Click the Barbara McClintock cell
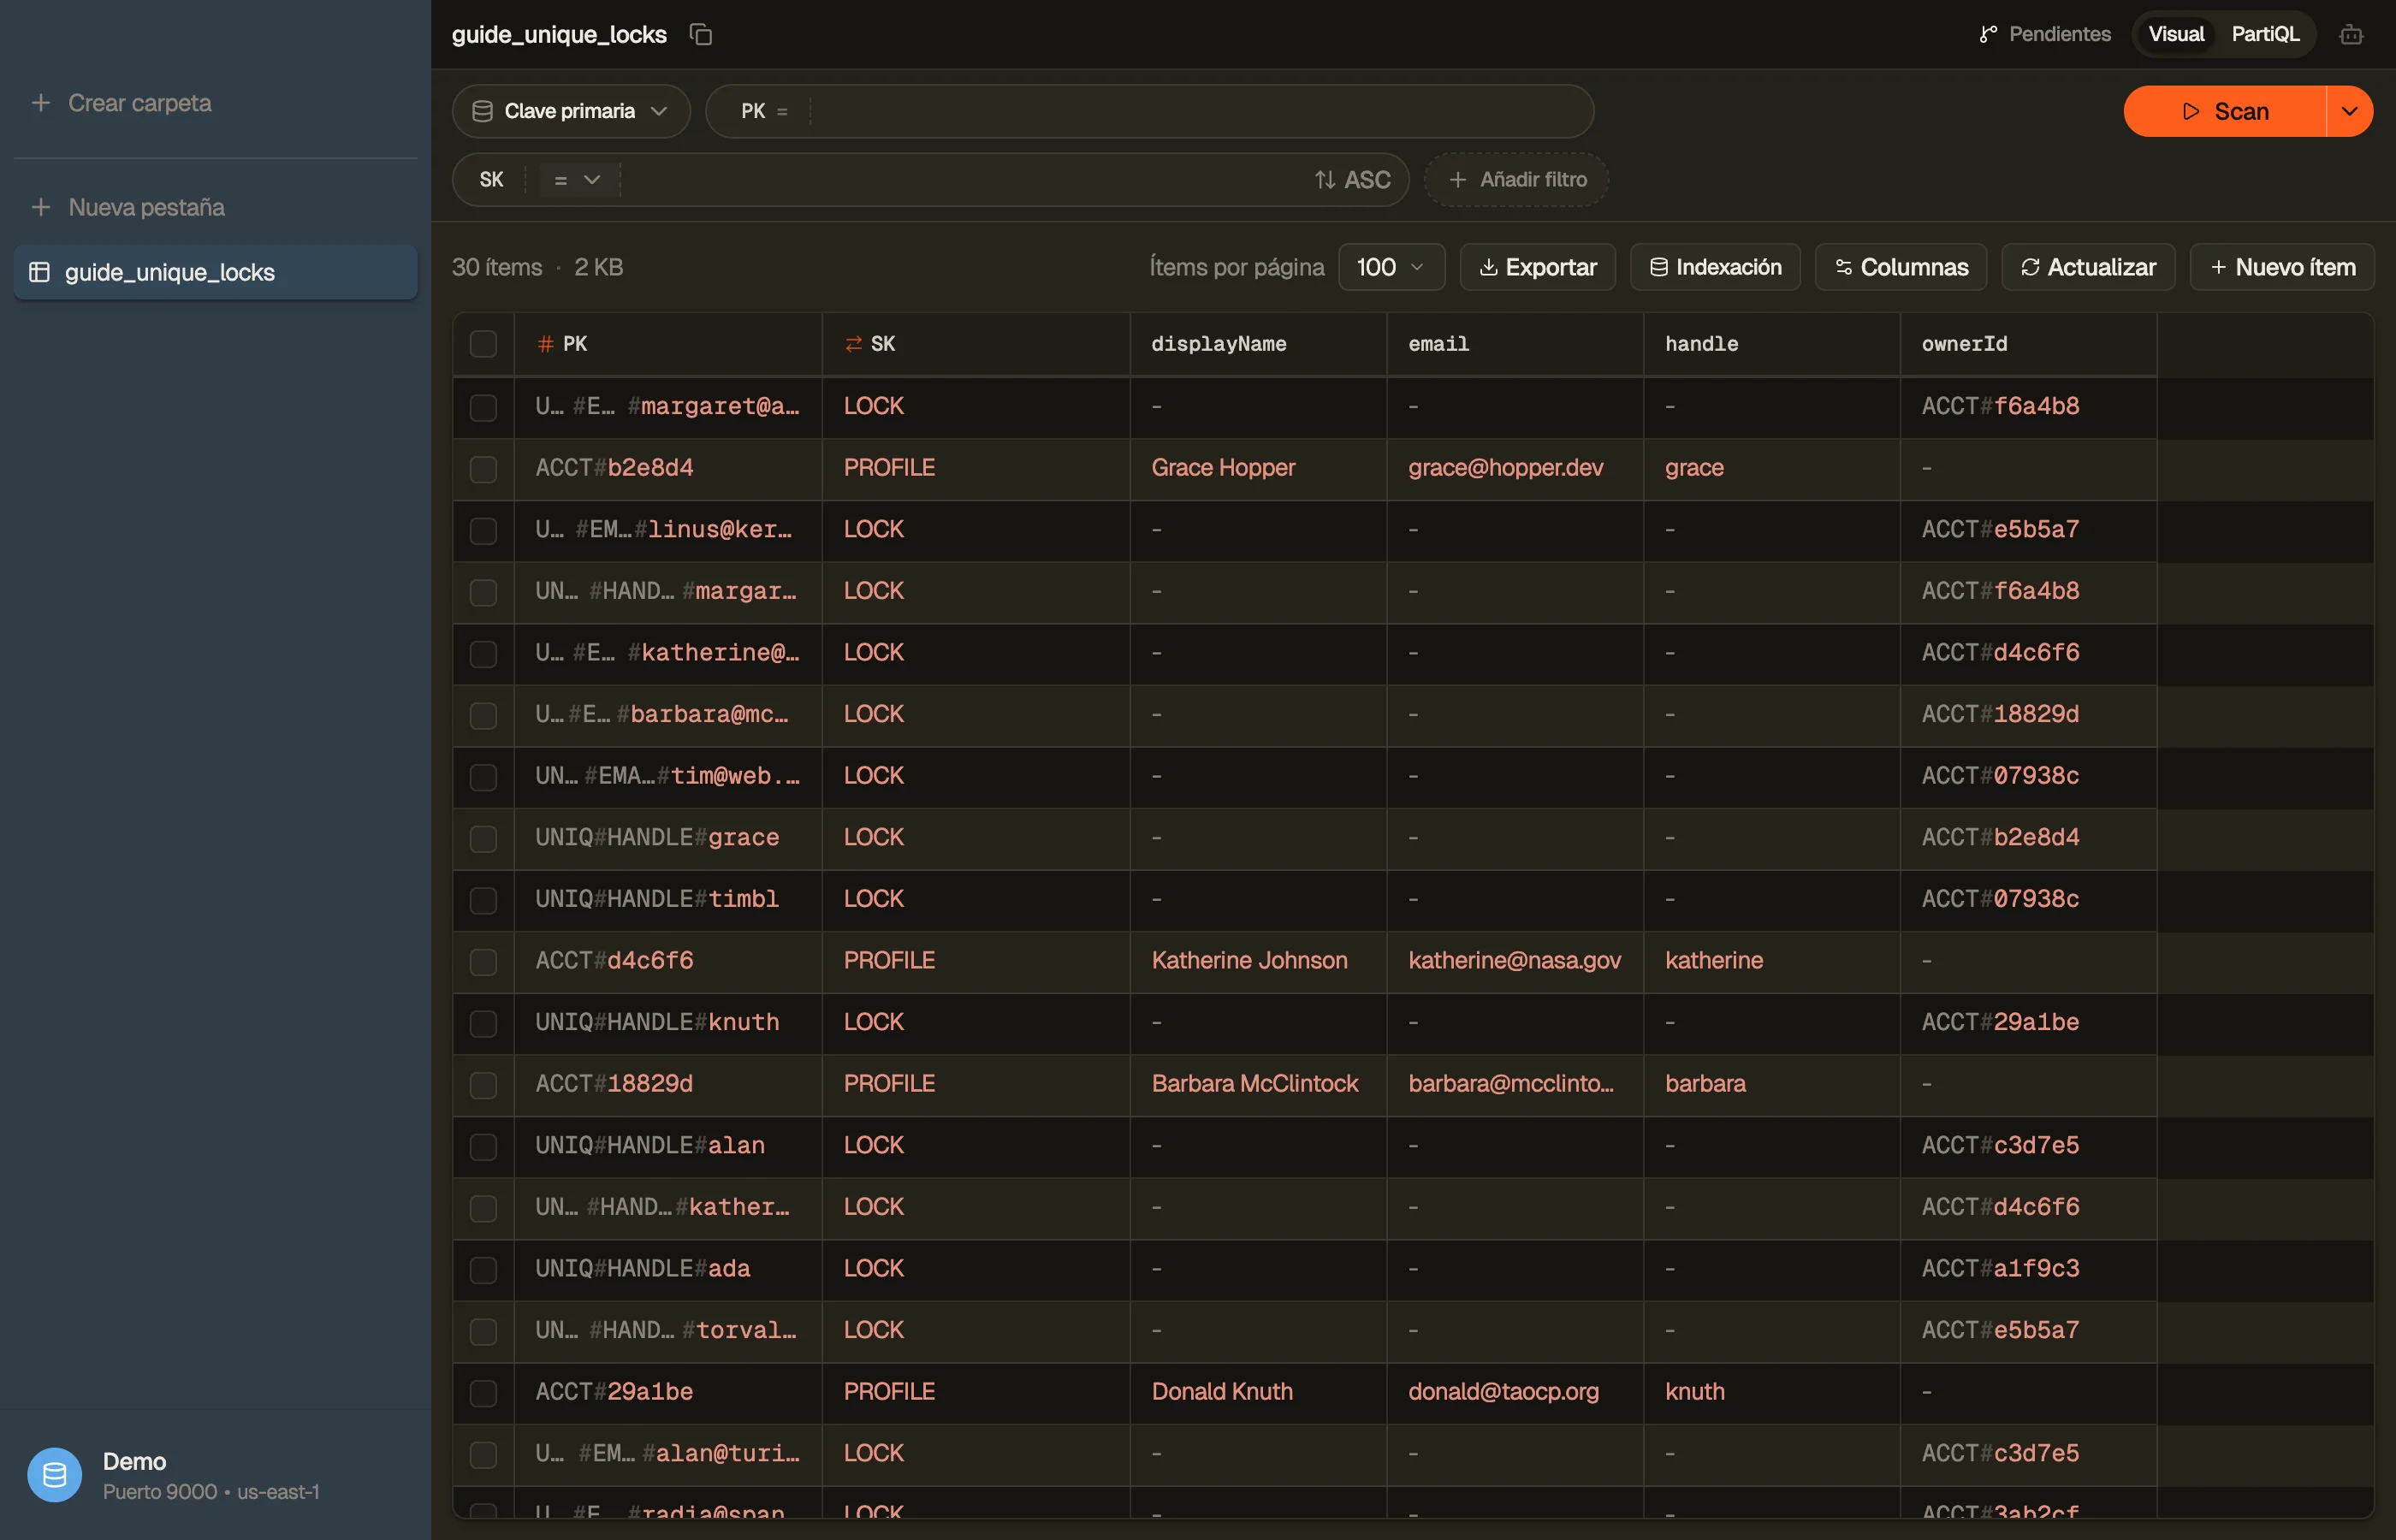Viewport: 2396px width, 1540px height. (x=1258, y=1084)
